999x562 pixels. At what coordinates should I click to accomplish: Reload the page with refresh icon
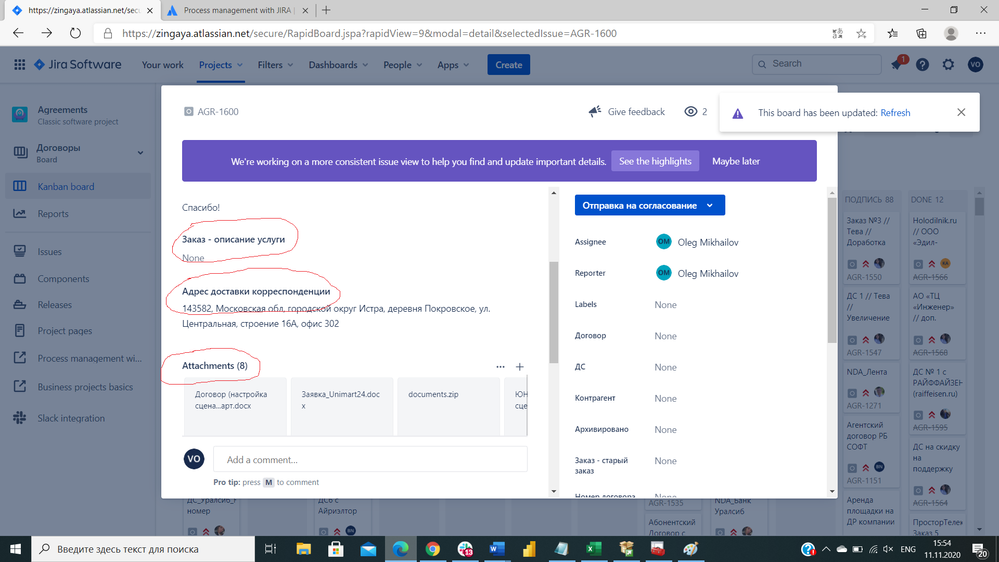(75, 33)
